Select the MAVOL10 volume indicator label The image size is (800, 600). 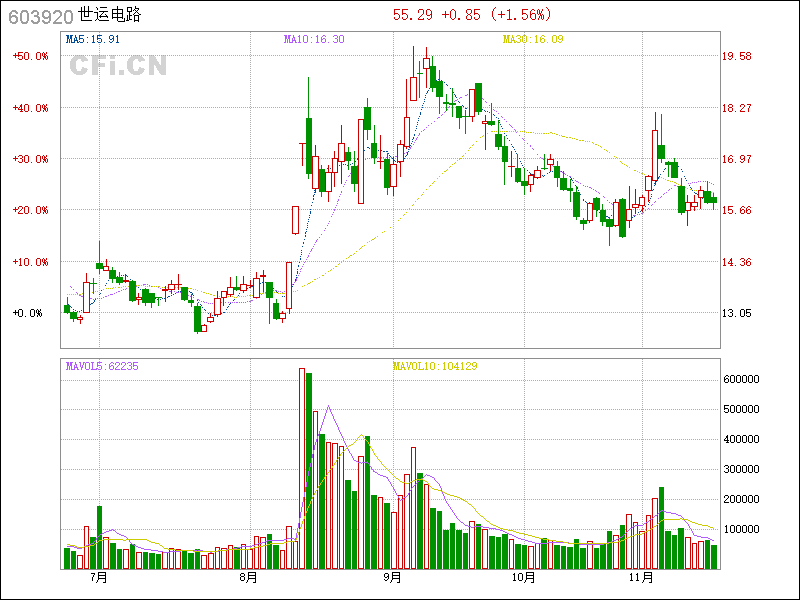[434, 366]
